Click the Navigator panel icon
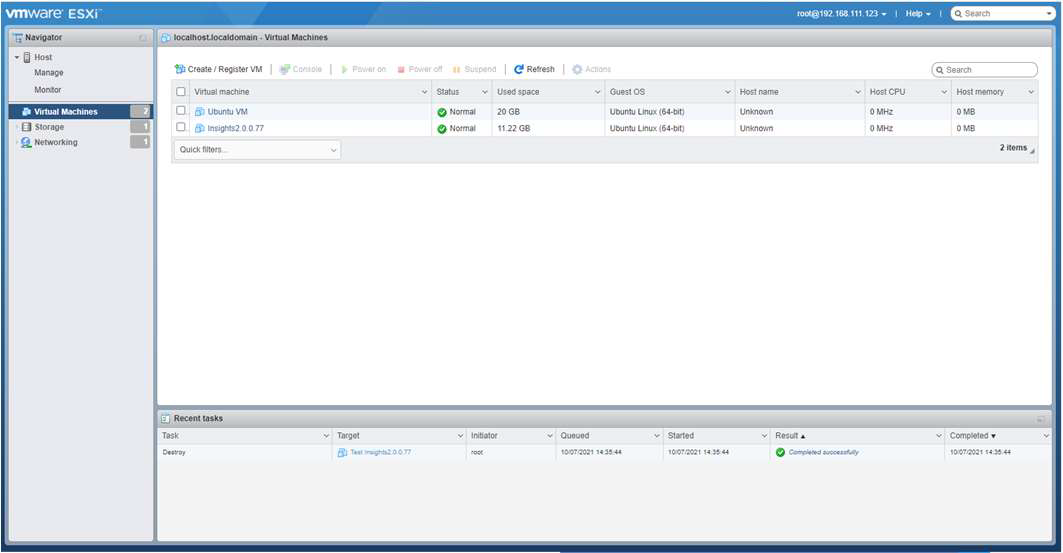Image resolution: width=1063 pixels, height=553 pixels. click(18, 38)
